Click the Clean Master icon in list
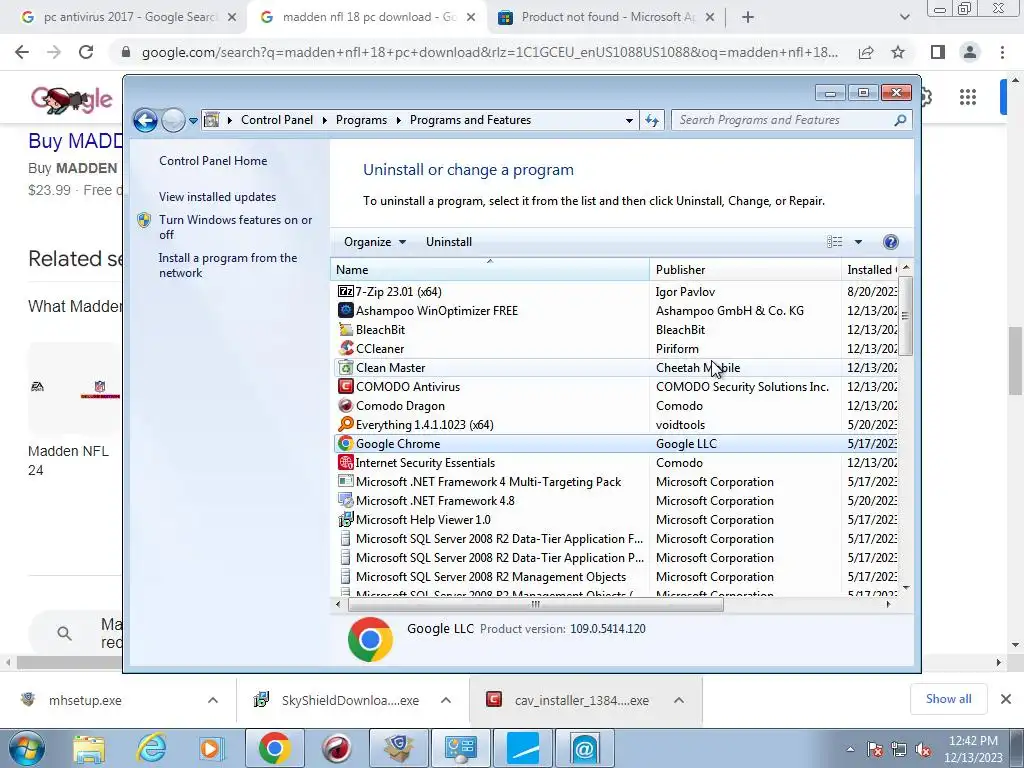Image resolution: width=1024 pixels, height=768 pixels. point(345,368)
